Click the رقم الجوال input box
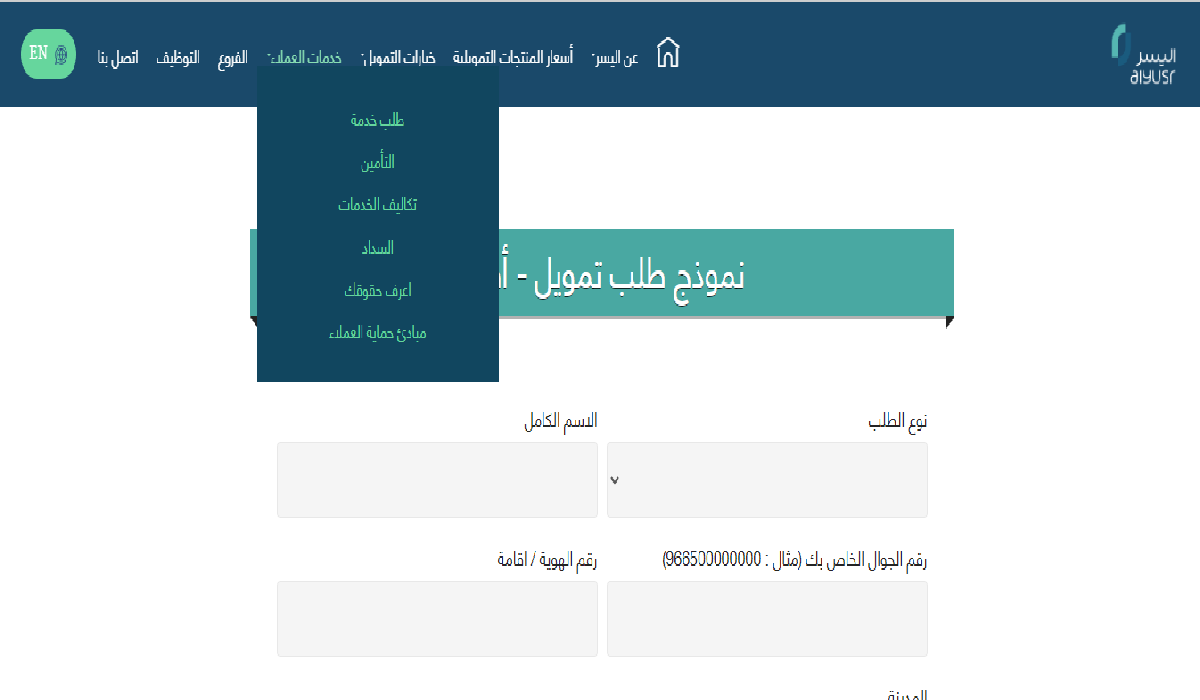The height and width of the screenshot is (700, 1200). click(x=767, y=619)
